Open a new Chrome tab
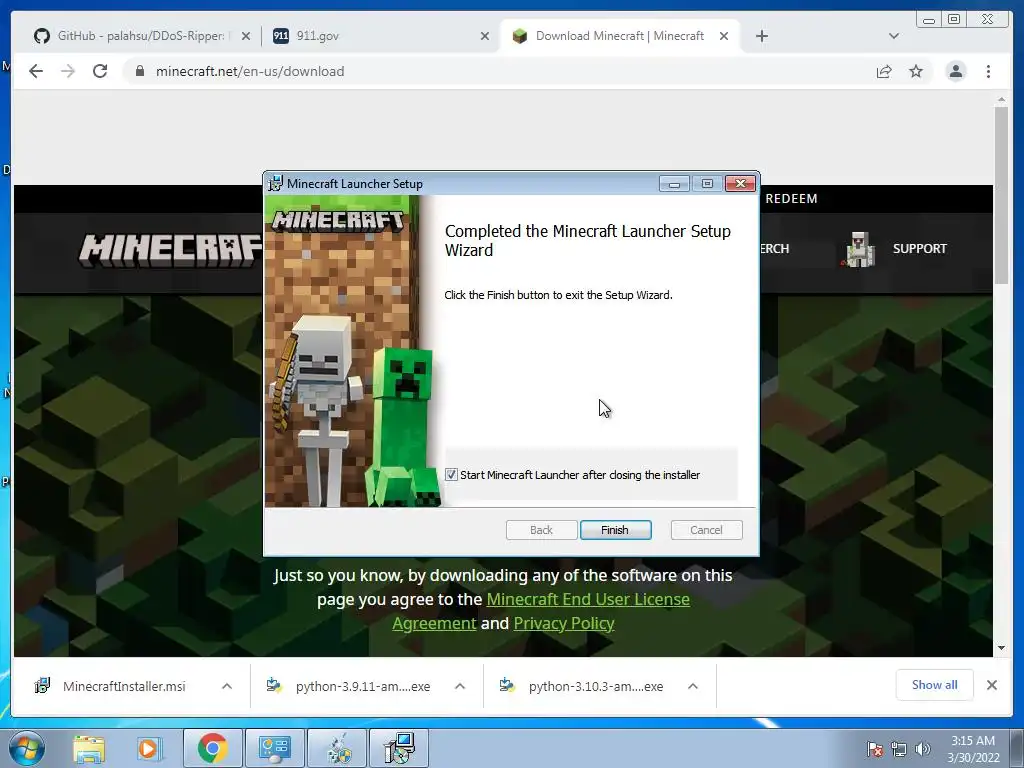 (761, 37)
